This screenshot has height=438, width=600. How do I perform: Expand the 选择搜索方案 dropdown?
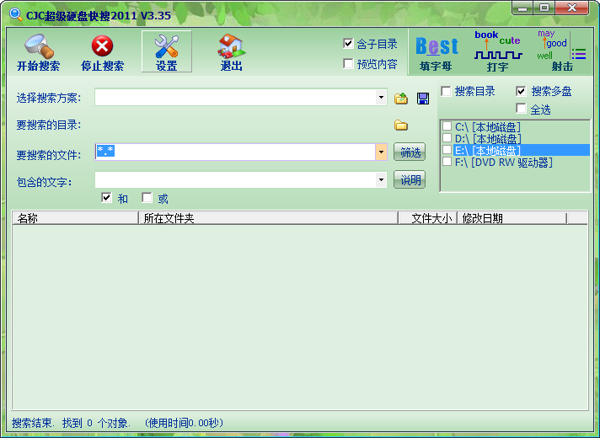(381, 98)
